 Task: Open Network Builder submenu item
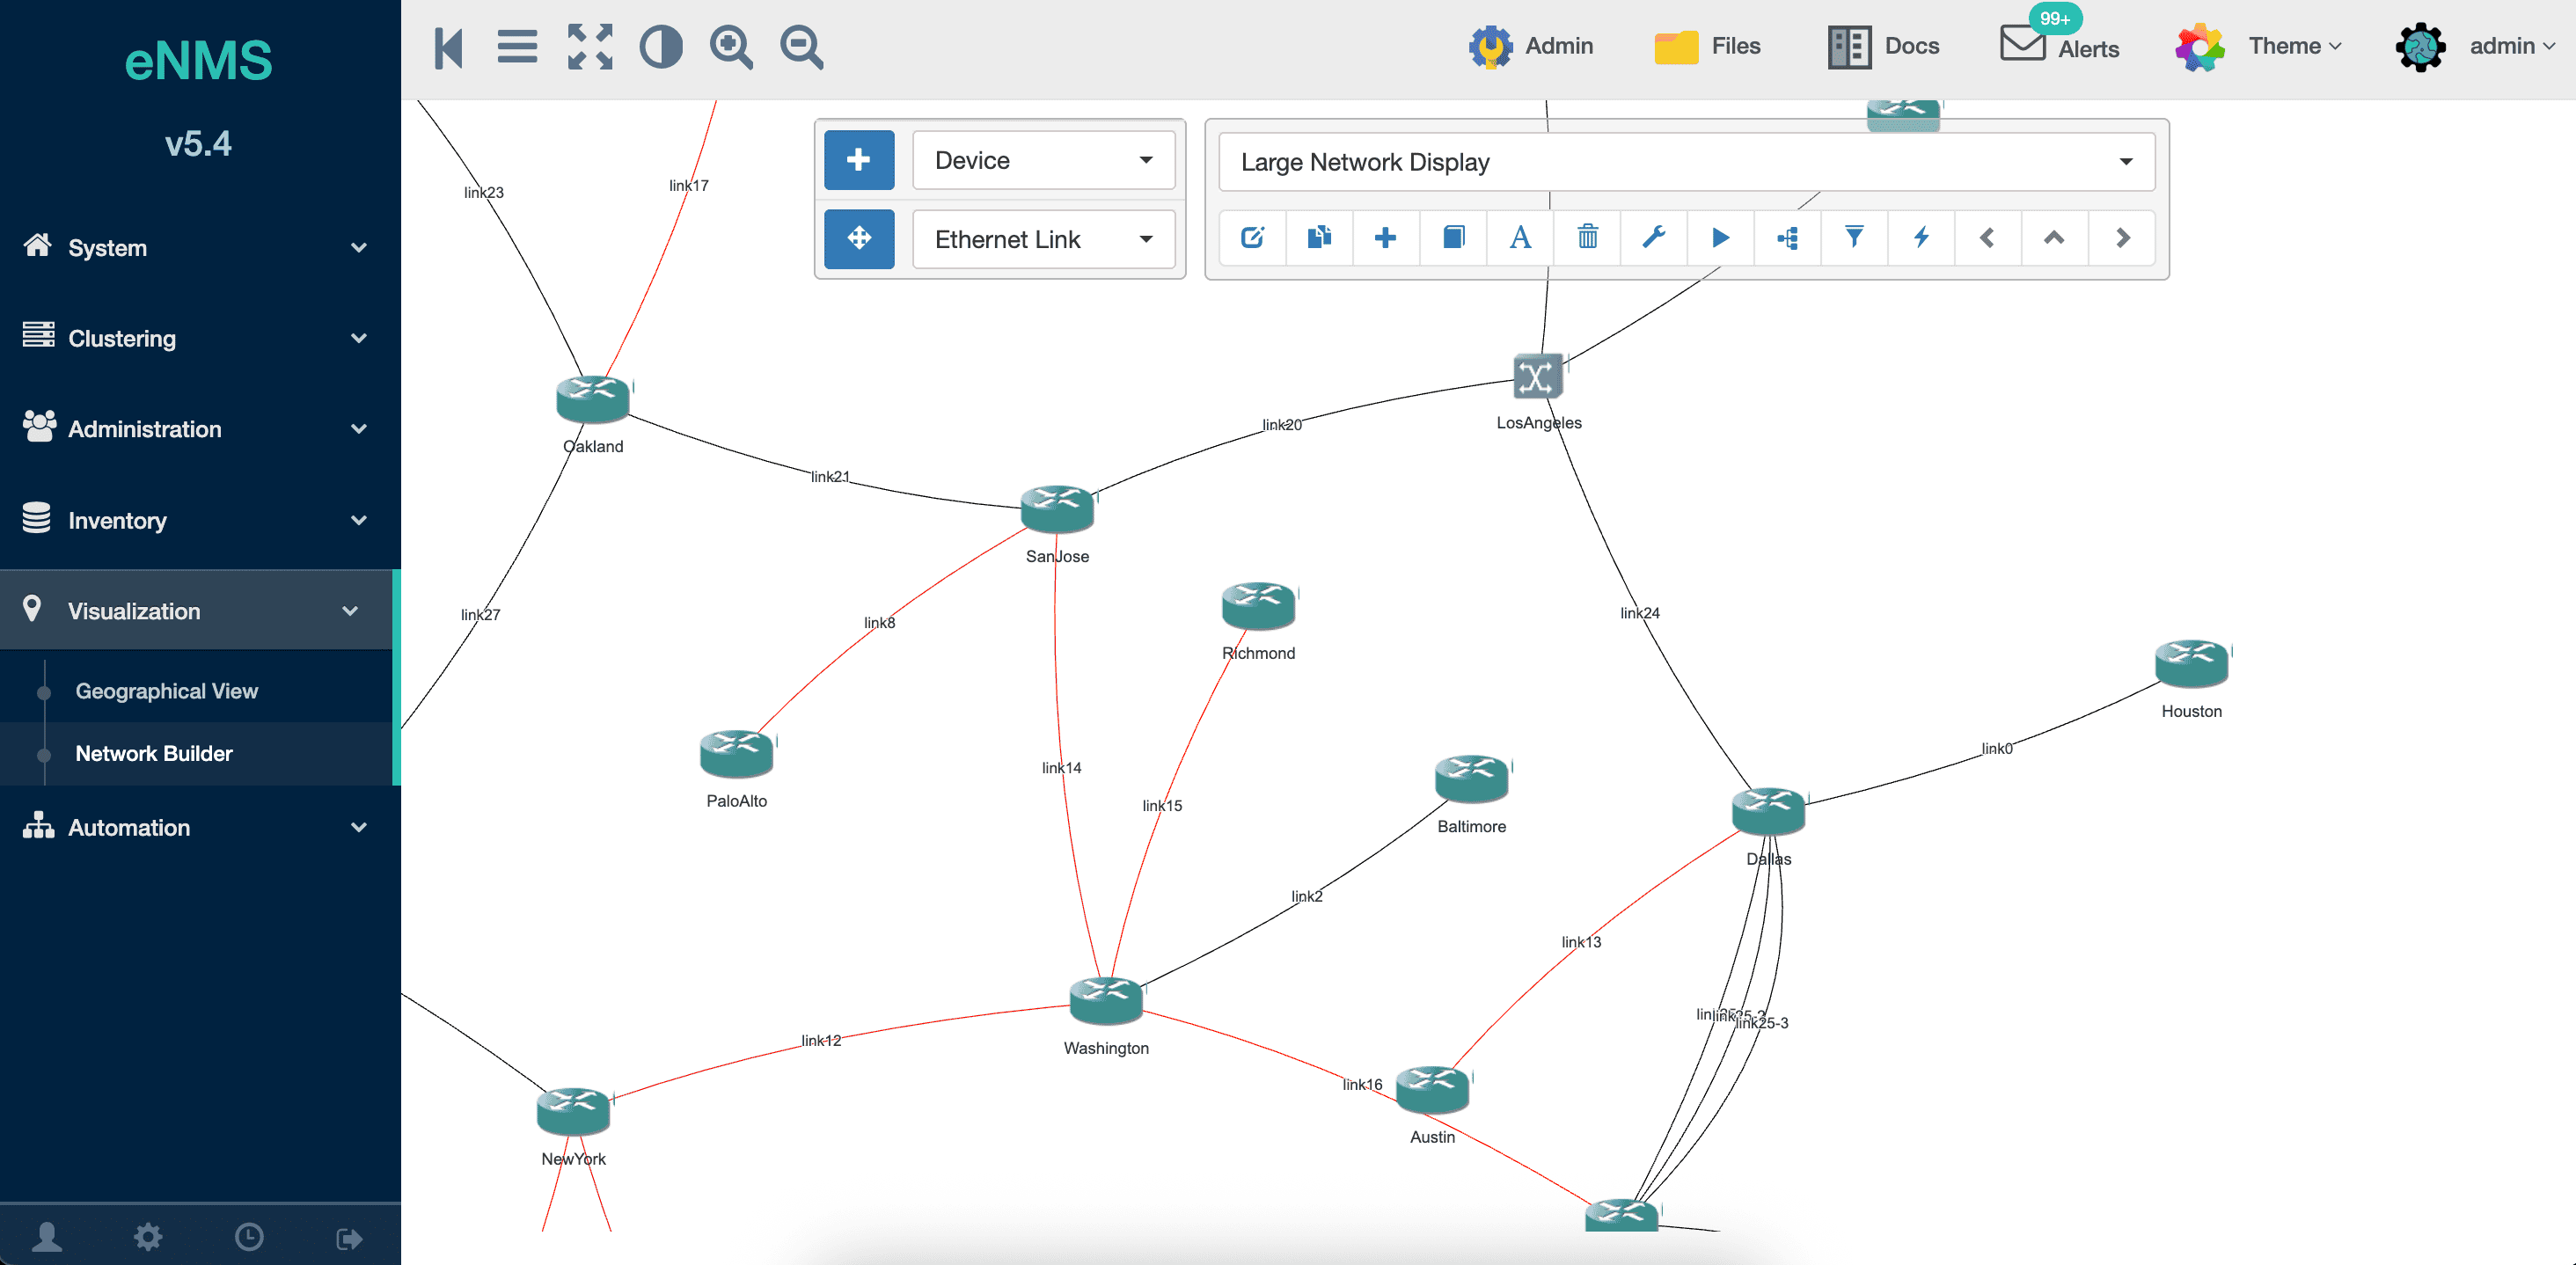(x=154, y=753)
